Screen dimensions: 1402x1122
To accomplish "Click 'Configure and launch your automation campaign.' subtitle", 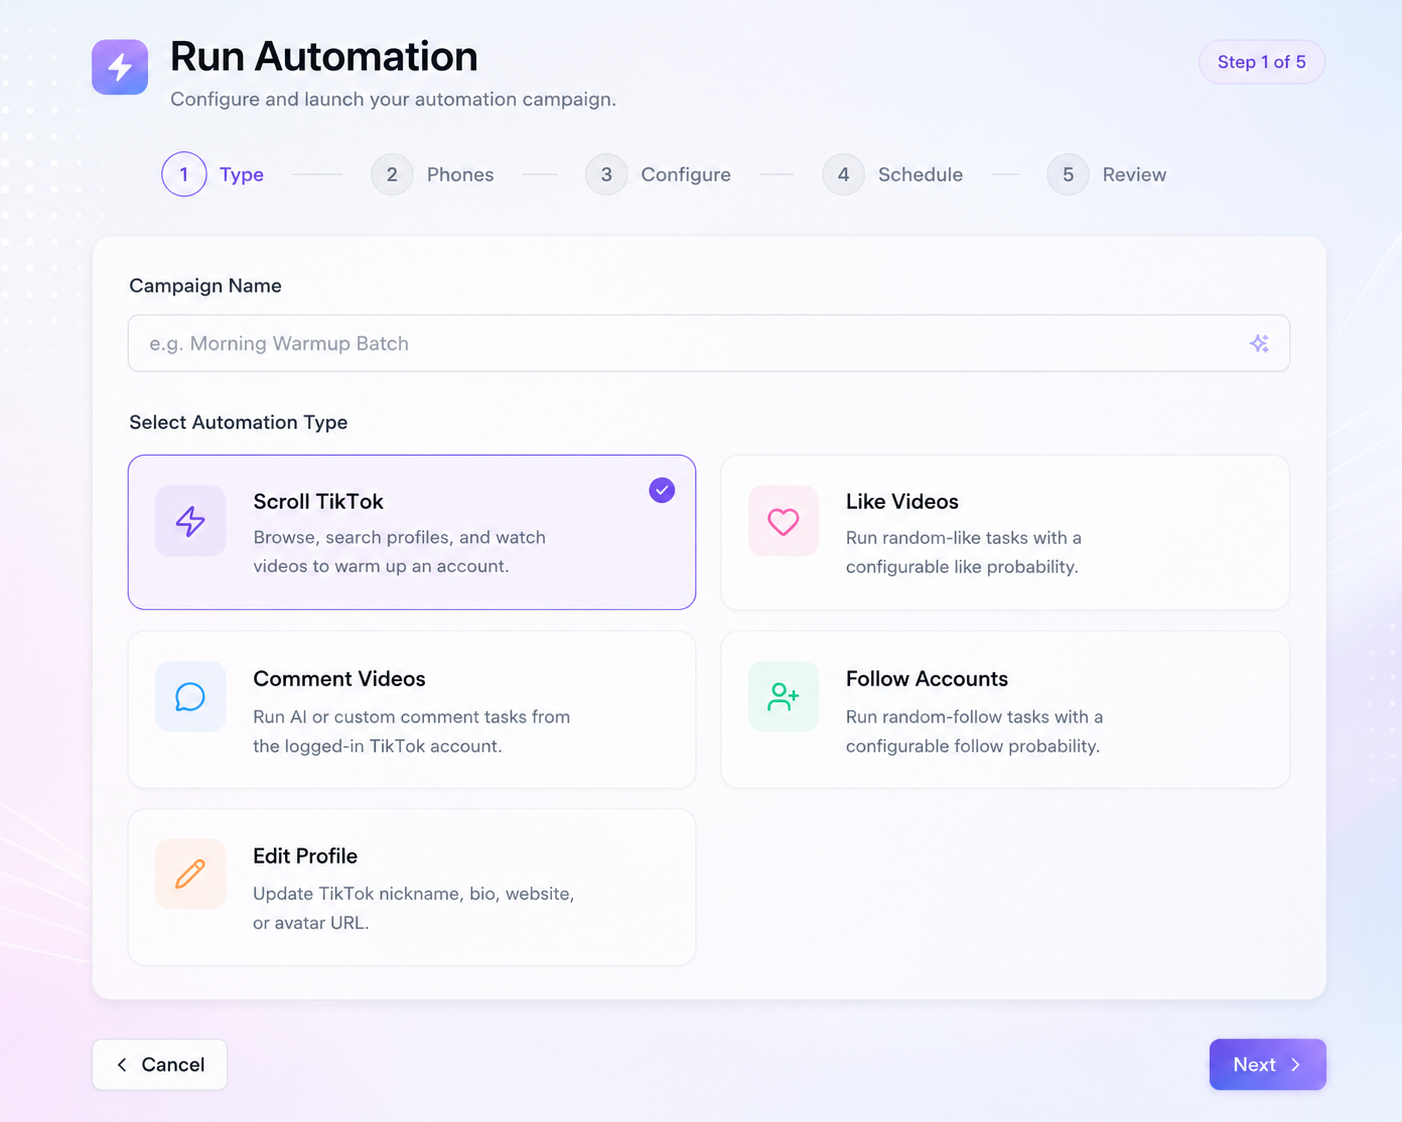I will [x=393, y=99].
